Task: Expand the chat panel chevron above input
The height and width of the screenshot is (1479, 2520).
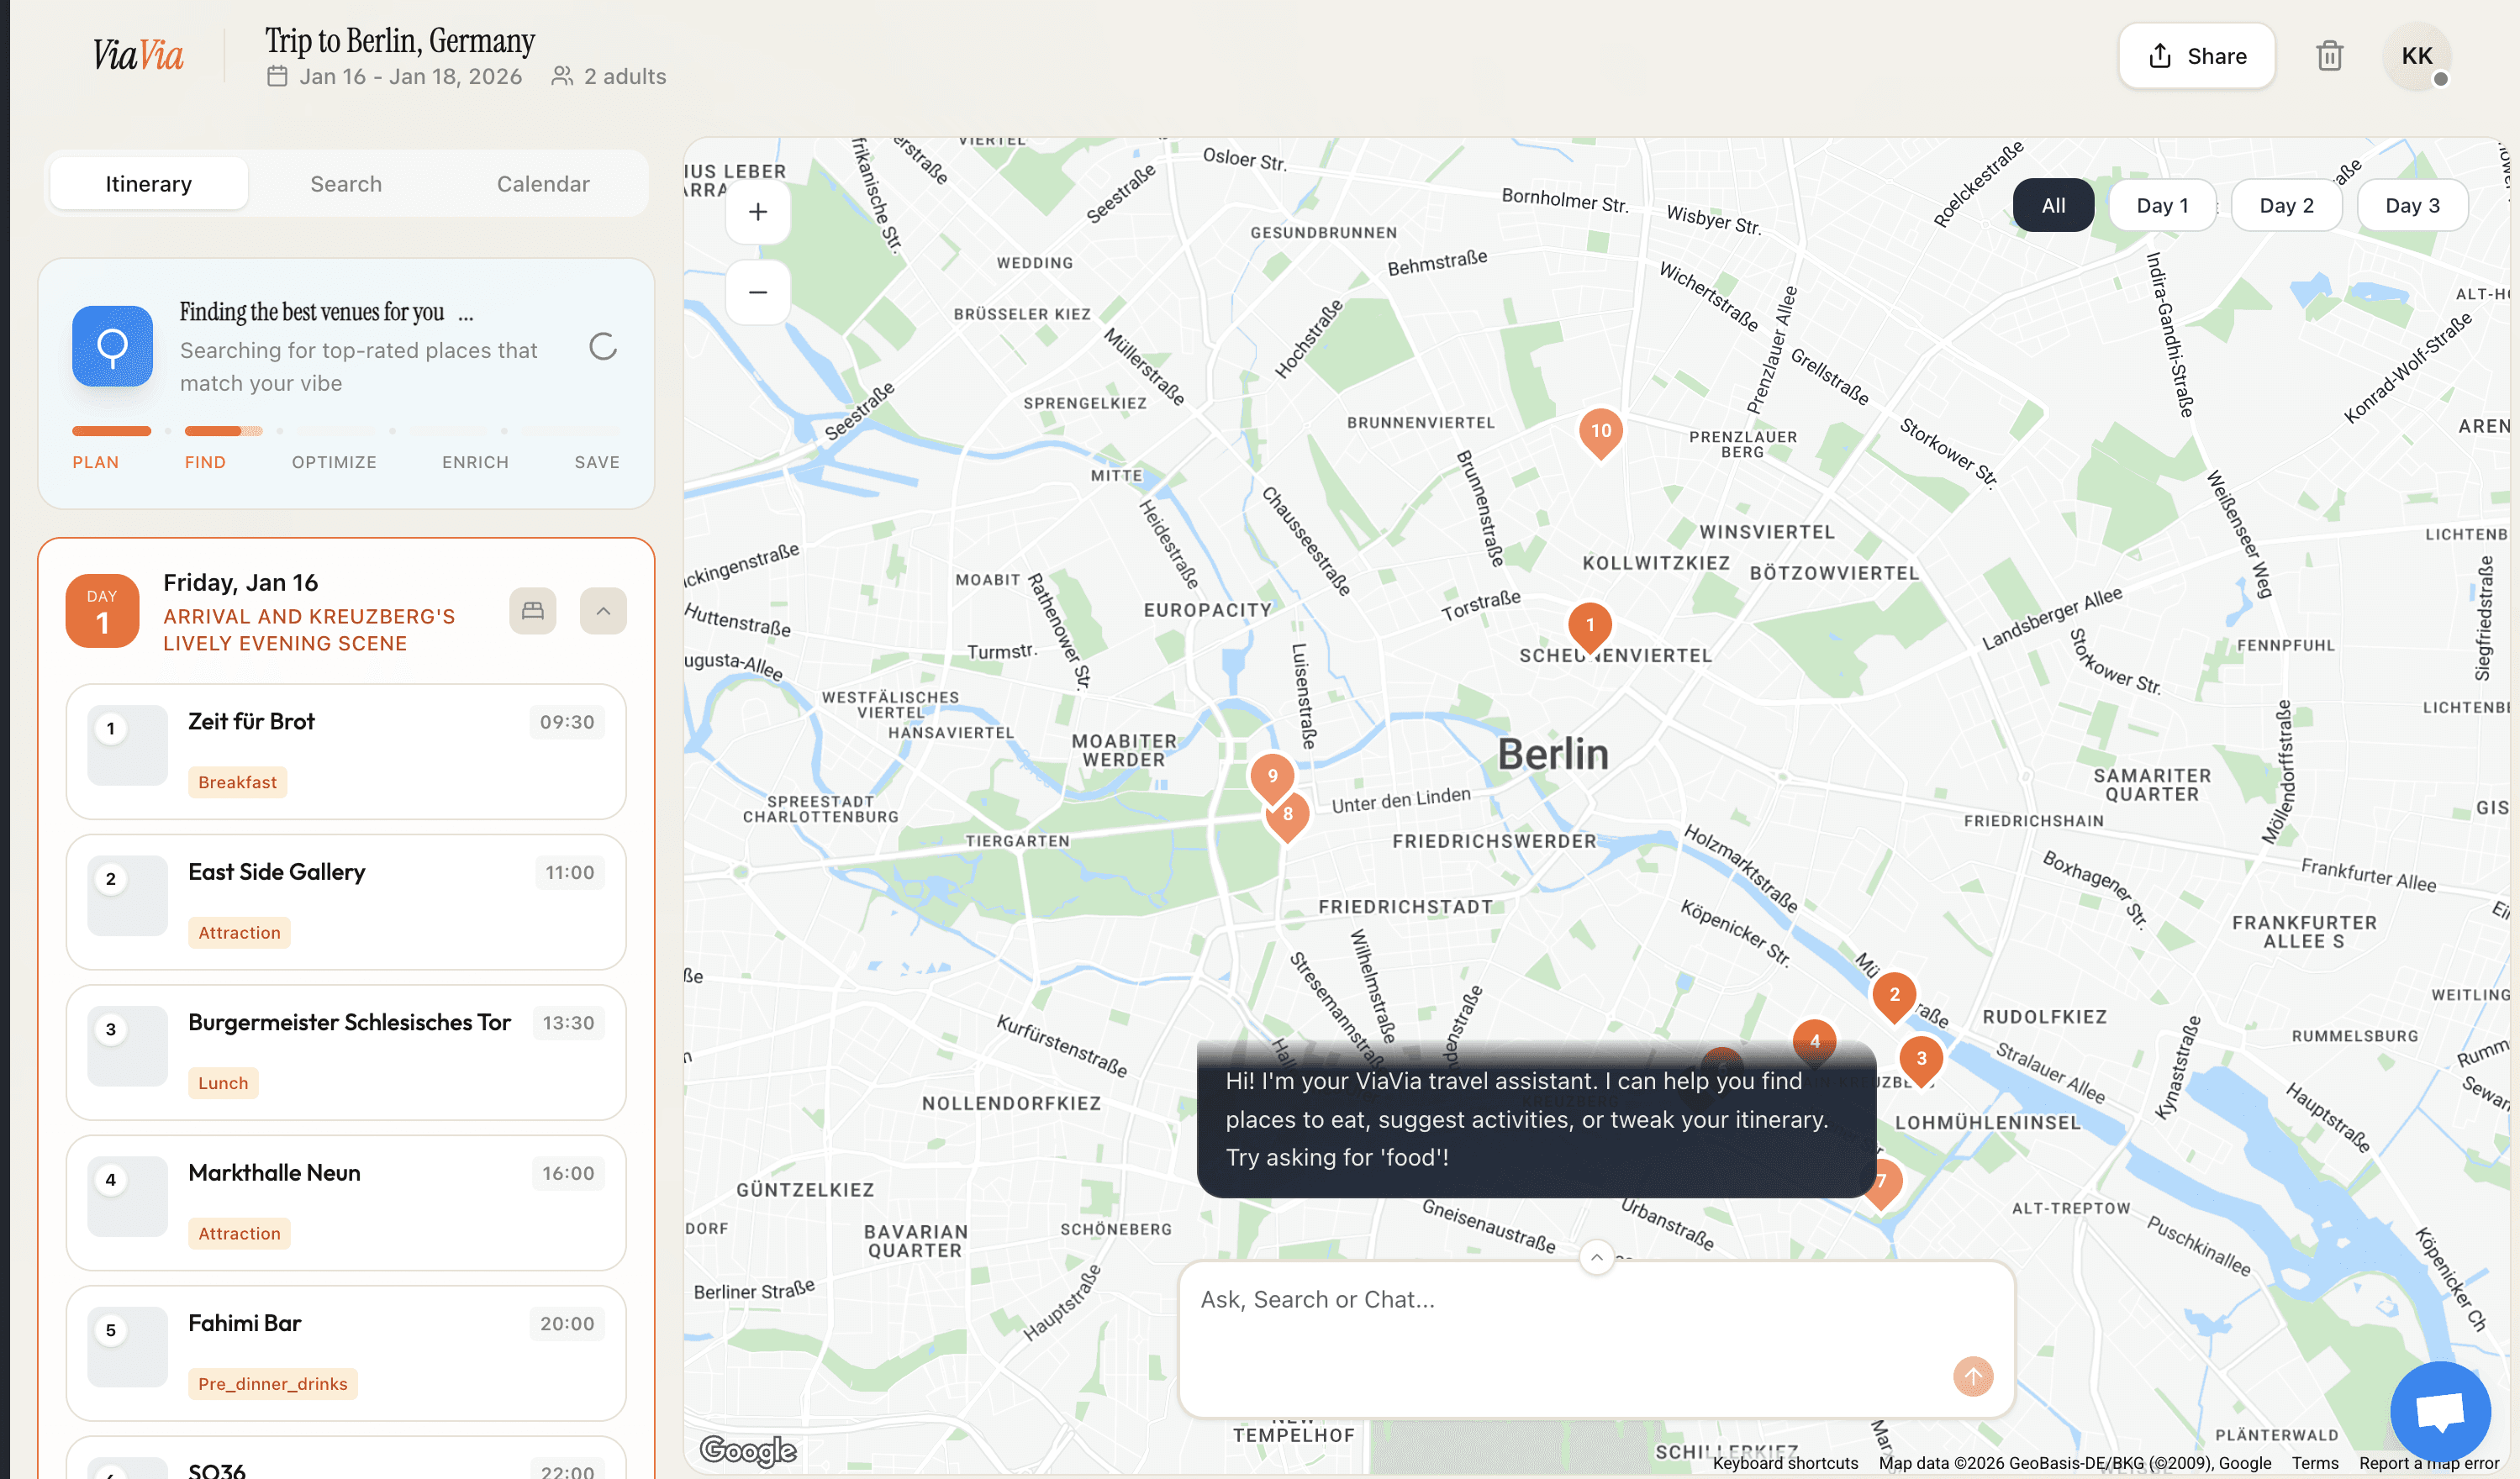Action: point(1597,1257)
